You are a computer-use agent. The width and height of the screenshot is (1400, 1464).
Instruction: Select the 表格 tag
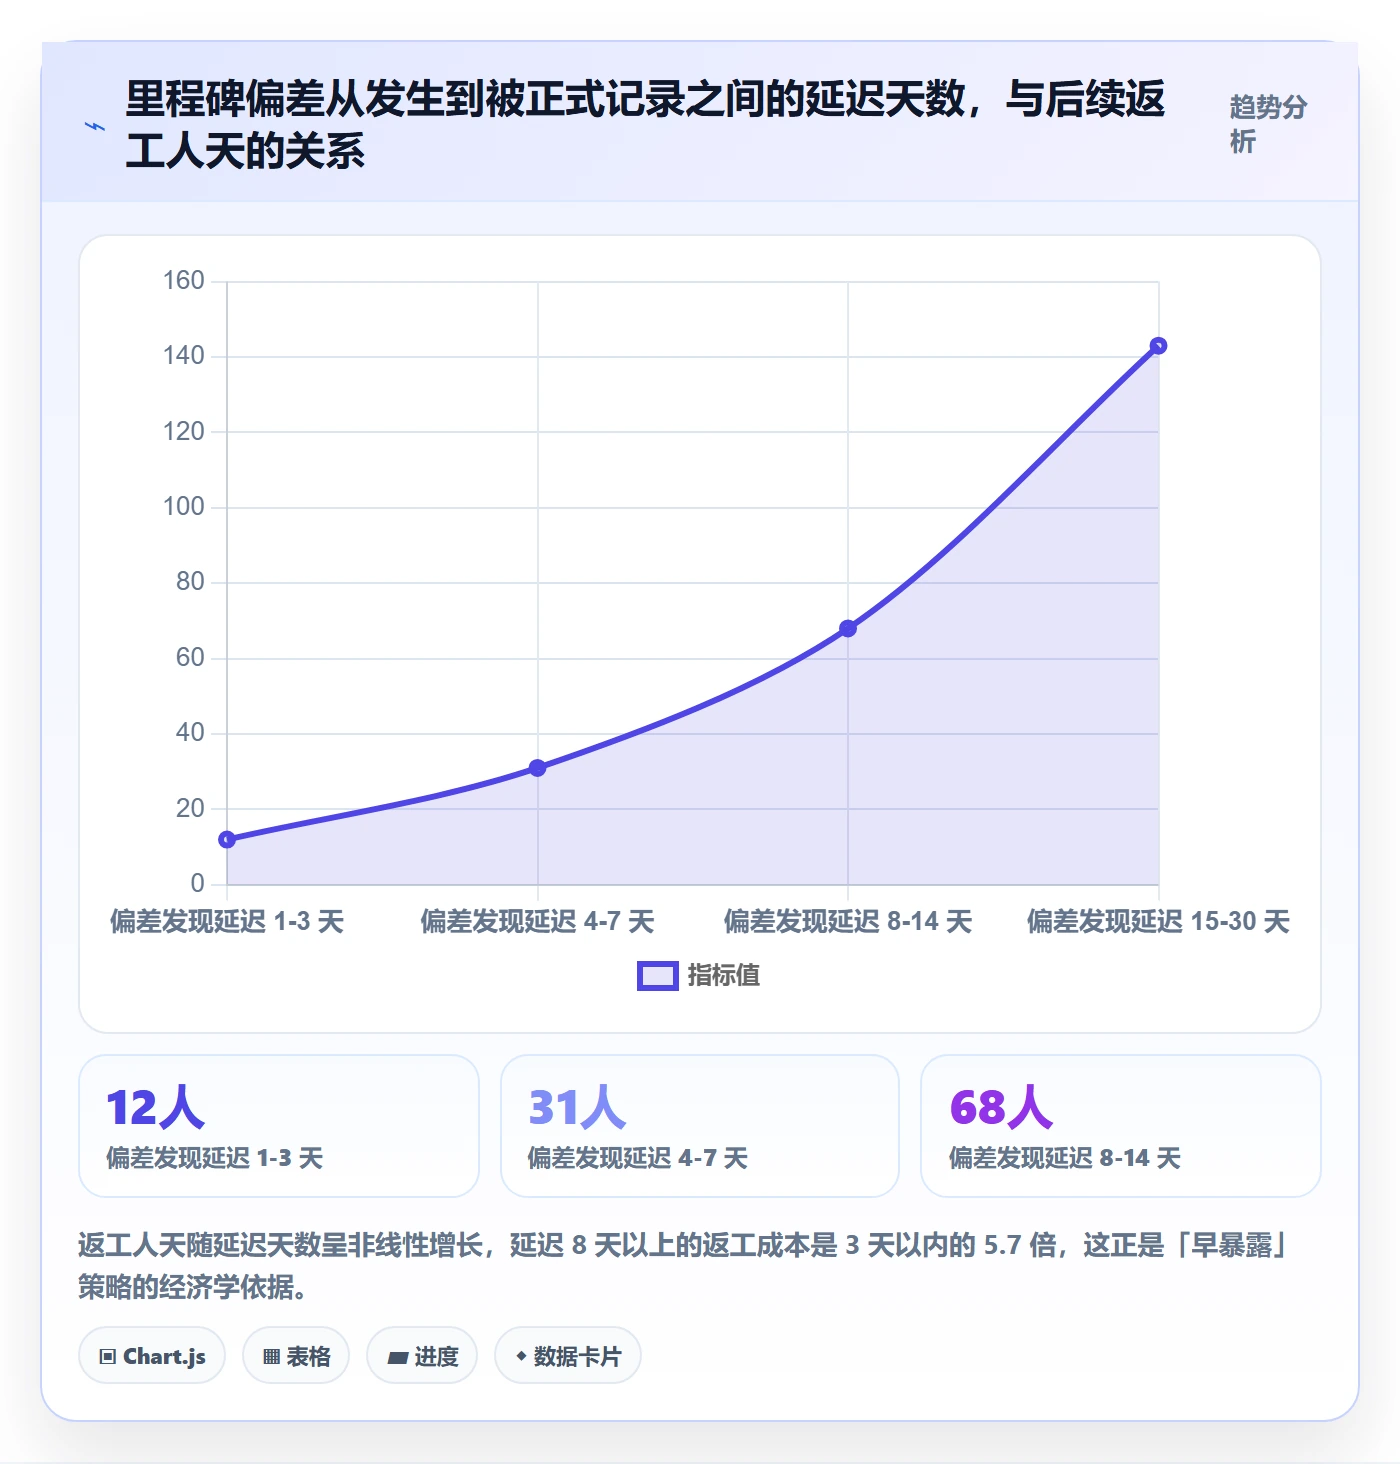tap(296, 1356)
